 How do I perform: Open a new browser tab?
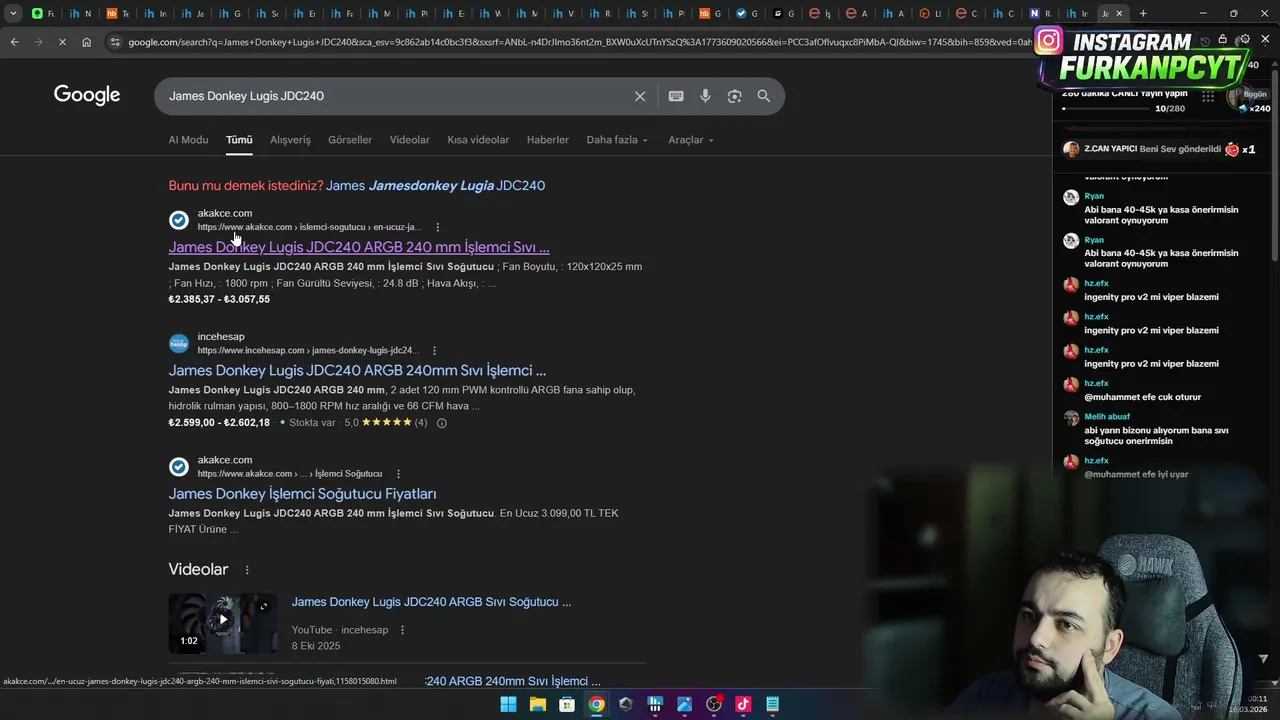(x=1143, y=13)
